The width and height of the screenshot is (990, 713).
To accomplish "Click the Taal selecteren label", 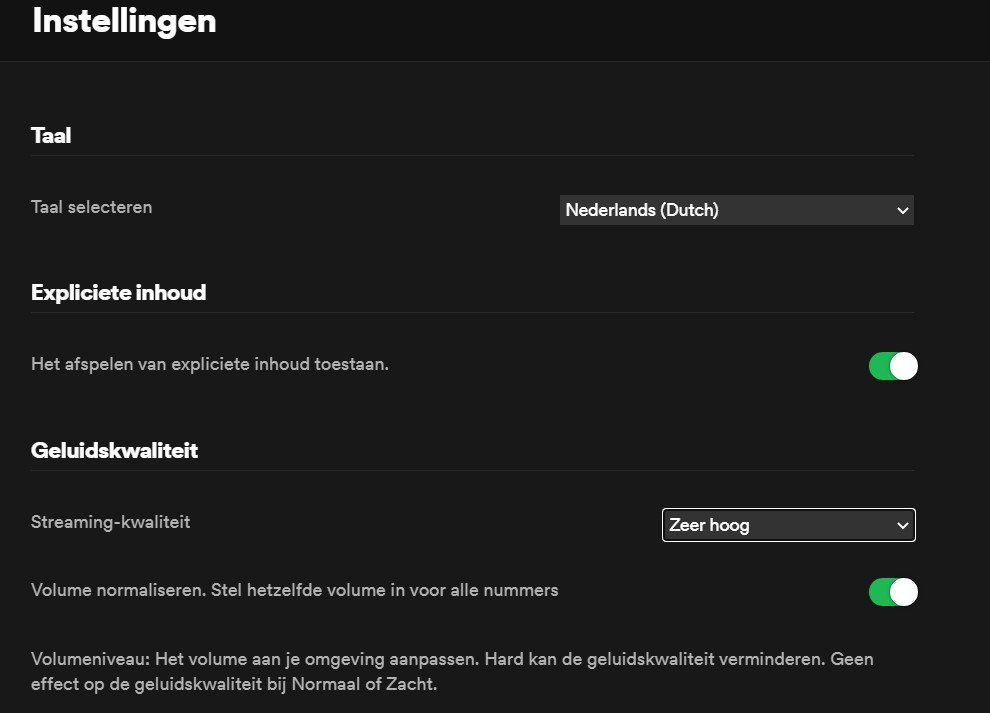I will click(x=92, y=207).
